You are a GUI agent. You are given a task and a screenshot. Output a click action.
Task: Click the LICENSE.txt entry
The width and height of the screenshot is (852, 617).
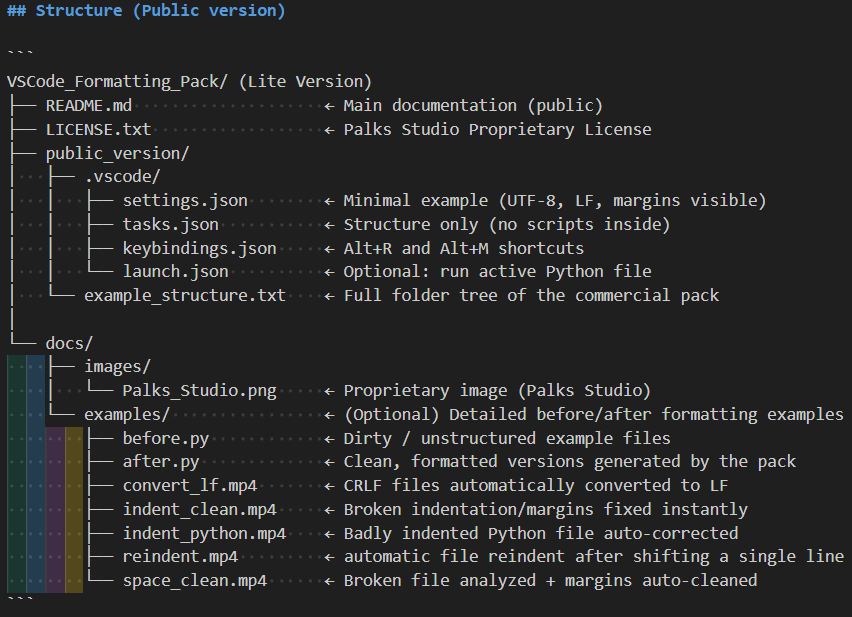(x=98, y=129)
